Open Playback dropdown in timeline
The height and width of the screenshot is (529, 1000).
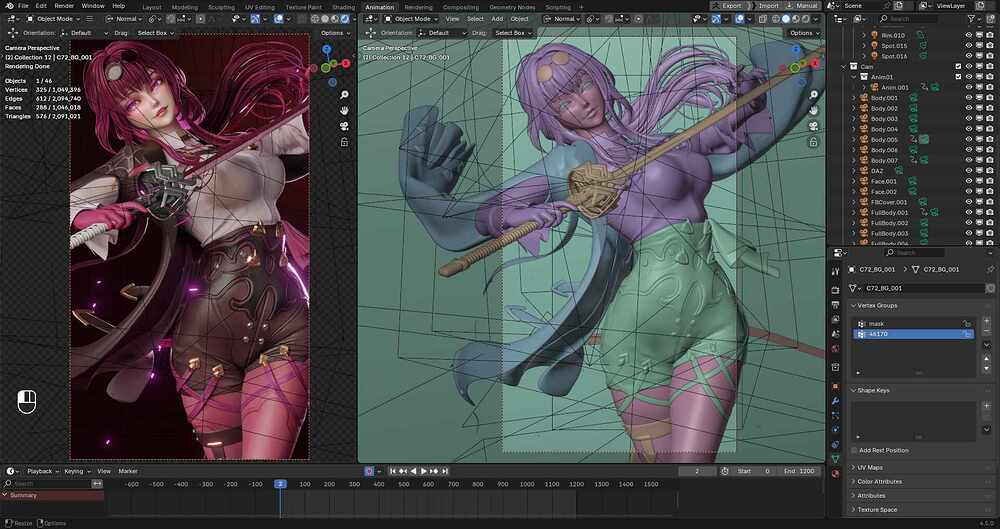tap(42, 471)
